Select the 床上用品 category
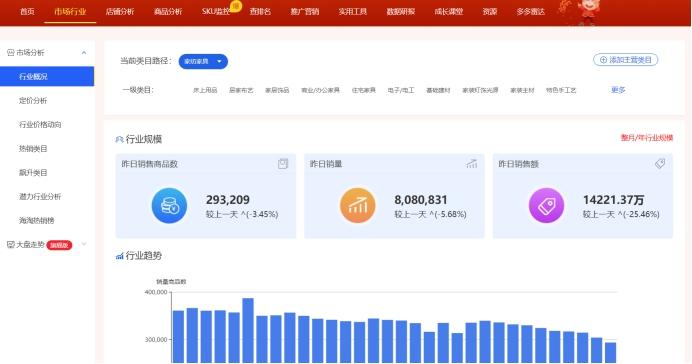Viewport: 692px width, 364px height. click(205, 90)
